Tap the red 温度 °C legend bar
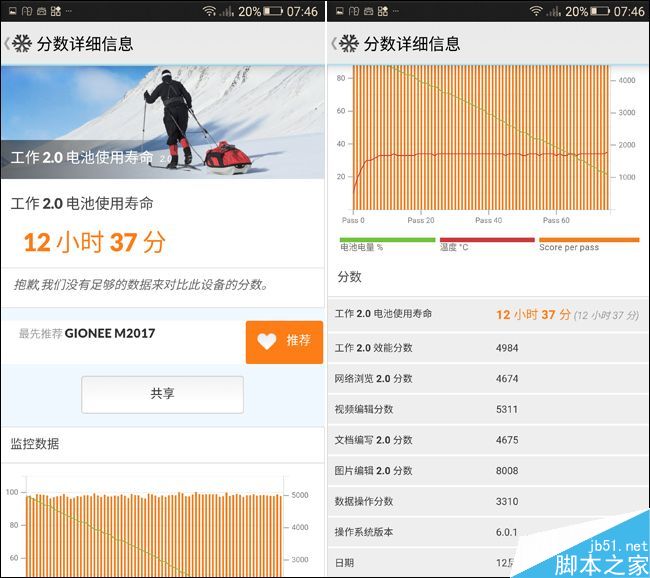 487,240
